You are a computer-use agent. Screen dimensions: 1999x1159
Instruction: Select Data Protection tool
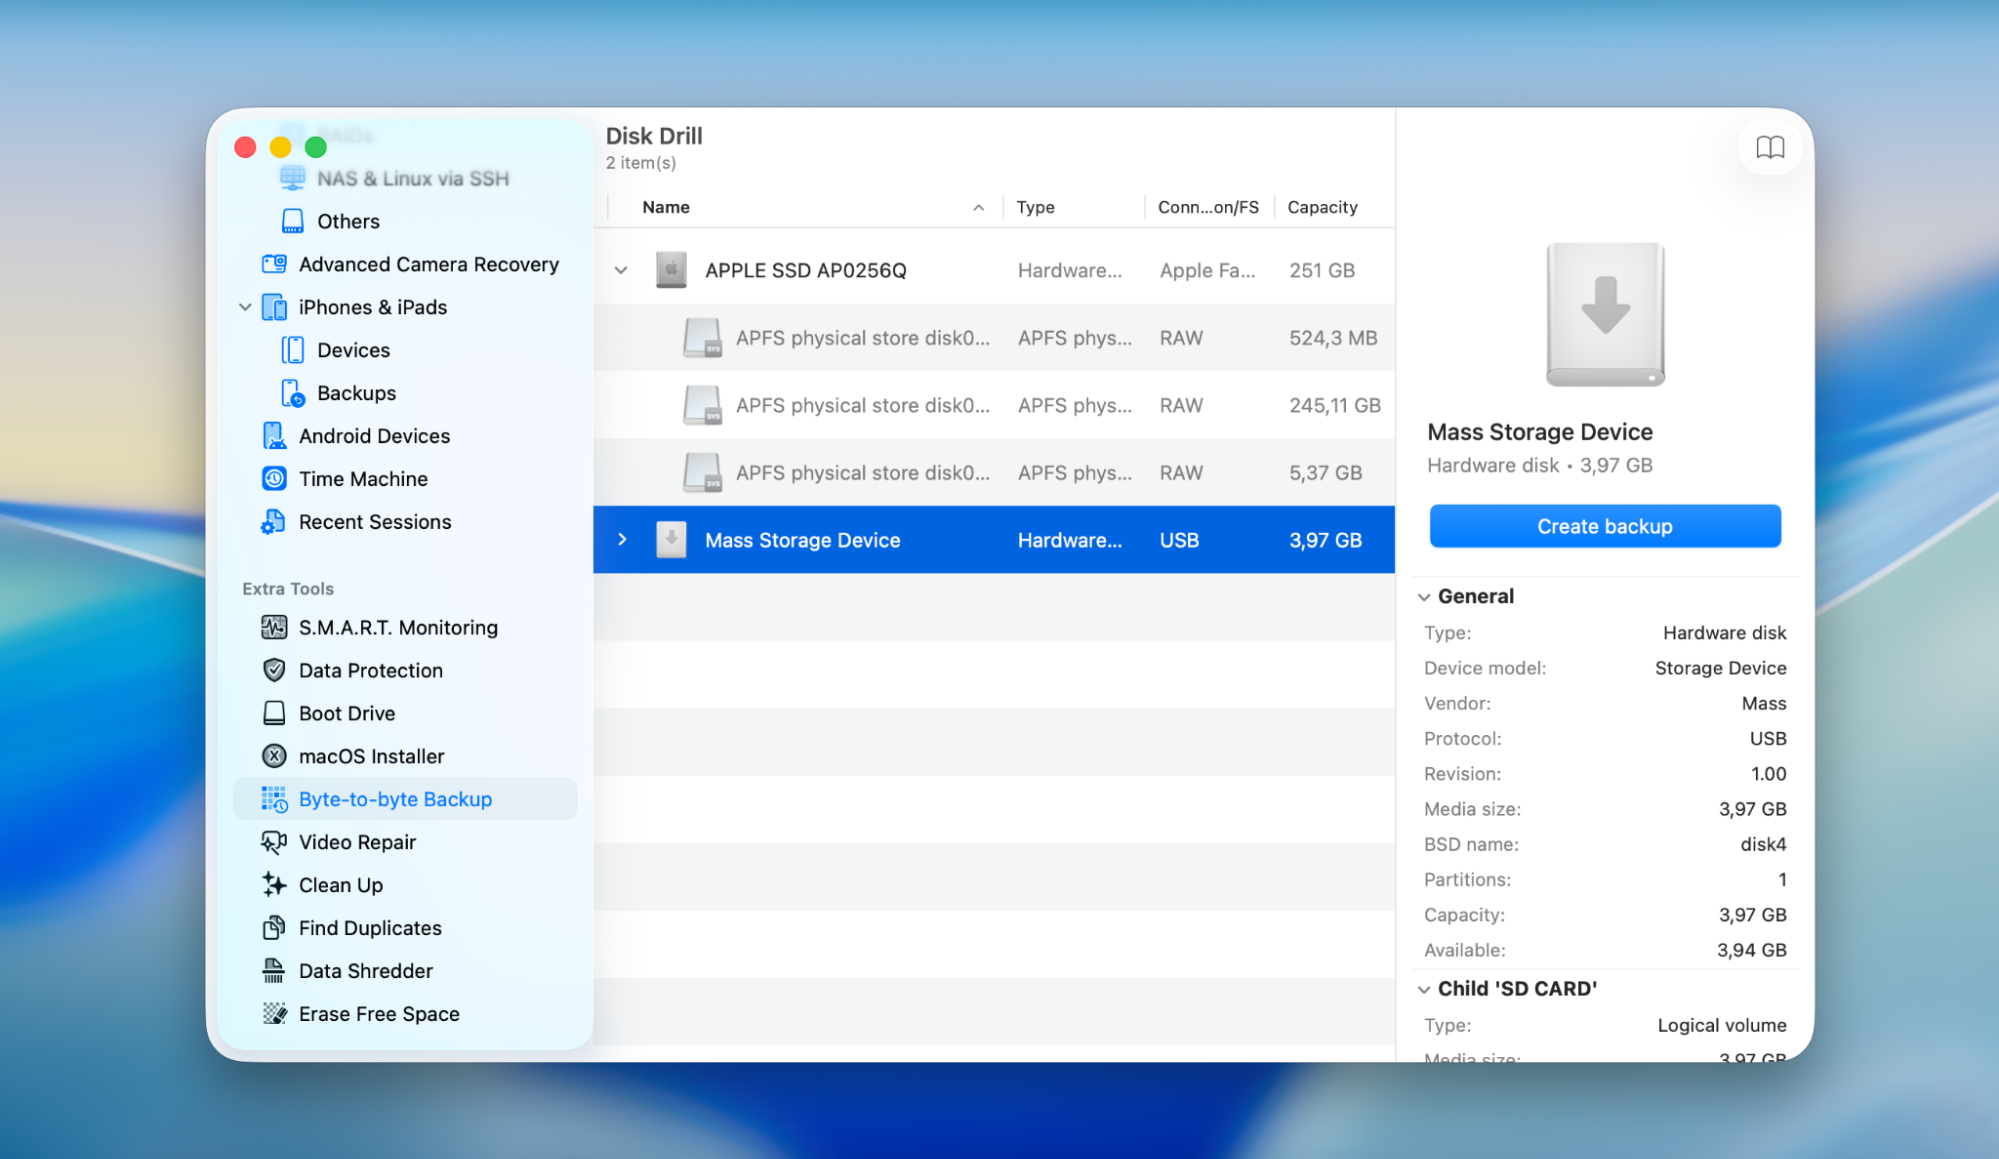371,670
